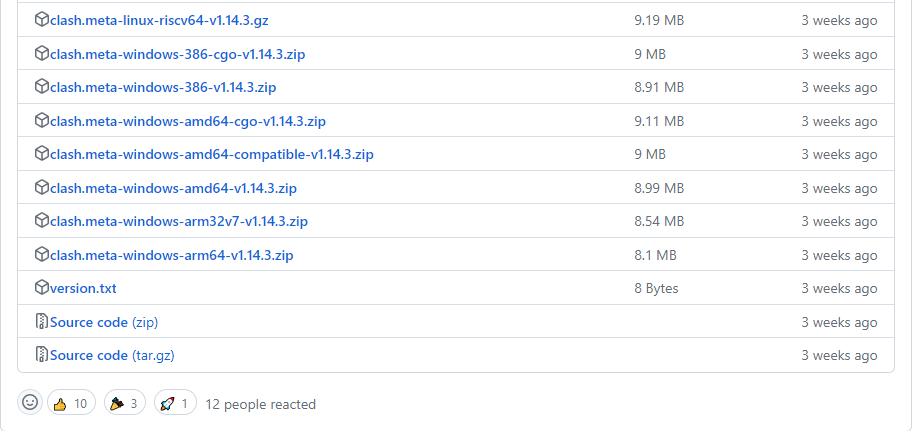Click package icon beside windows-386-cgo zip

point(42,54)
